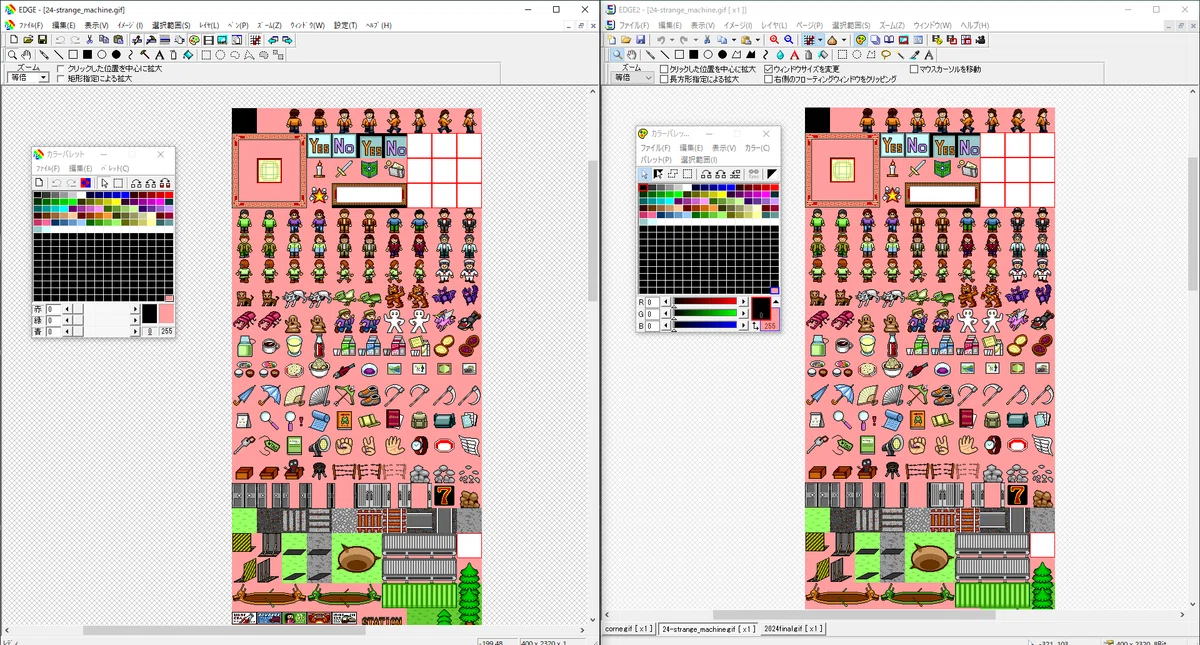Click the 赤 value field in EDGE palette
This screenshot has height=645, width=1200.
(x=53, y=309)
